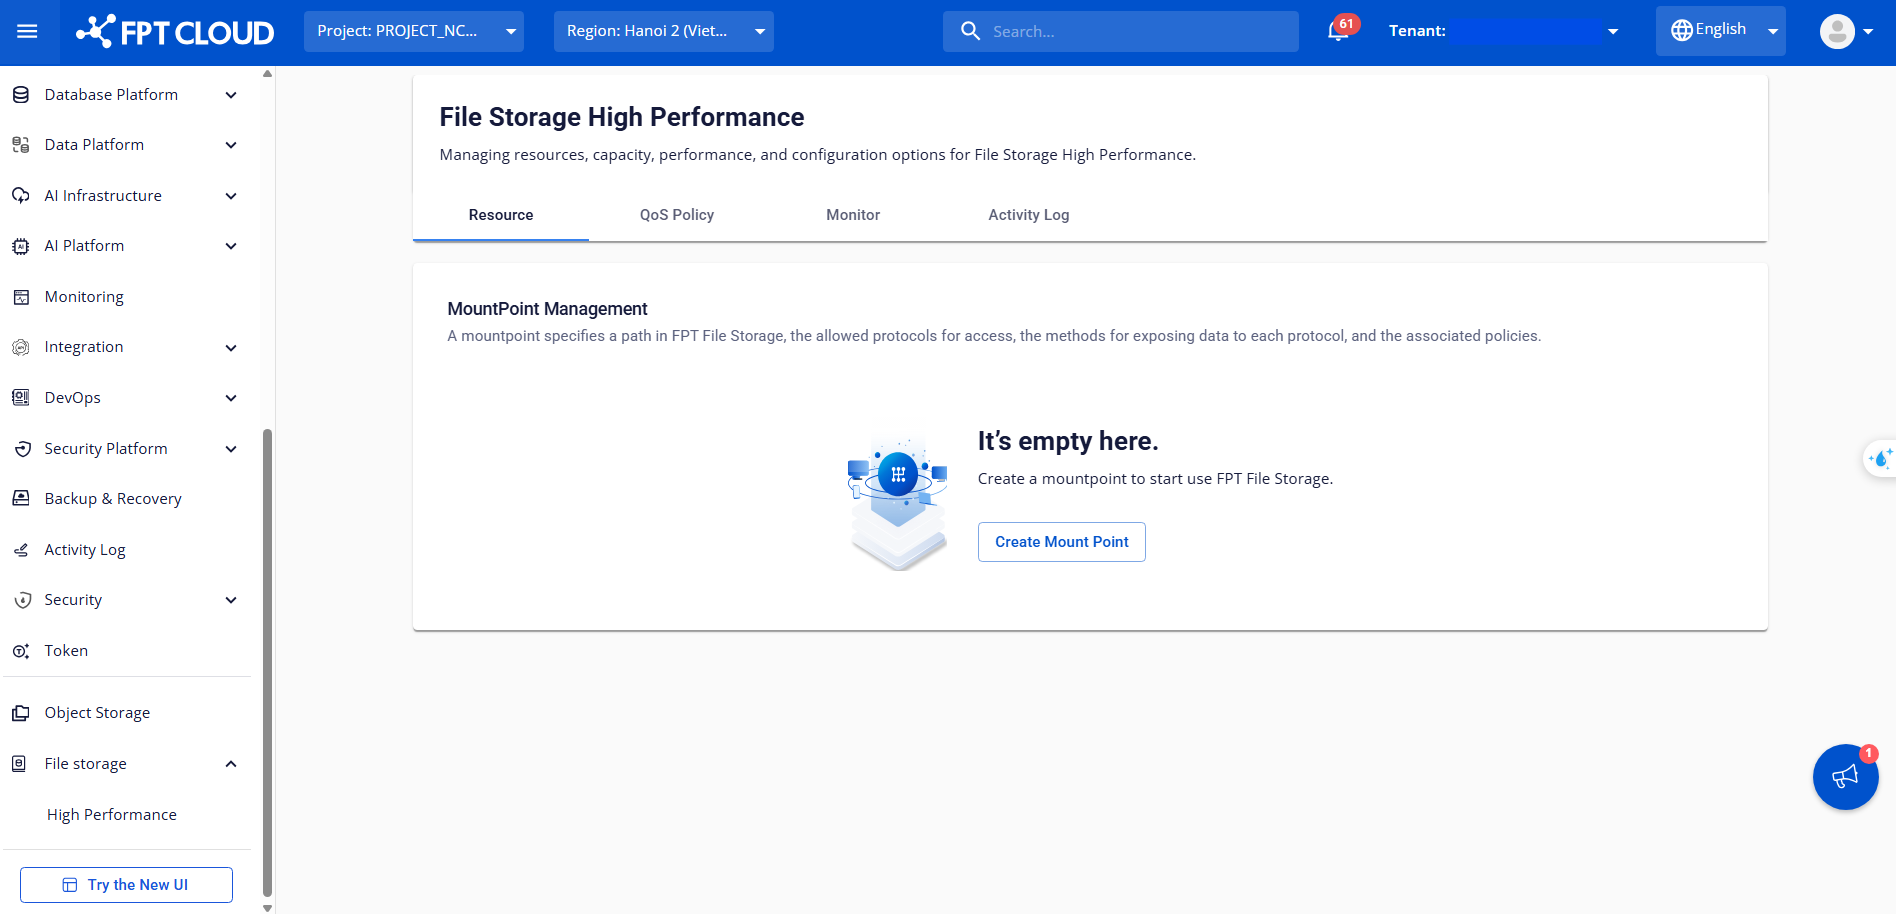Open Object Storage in the sidebar

(x=97, y=713)
